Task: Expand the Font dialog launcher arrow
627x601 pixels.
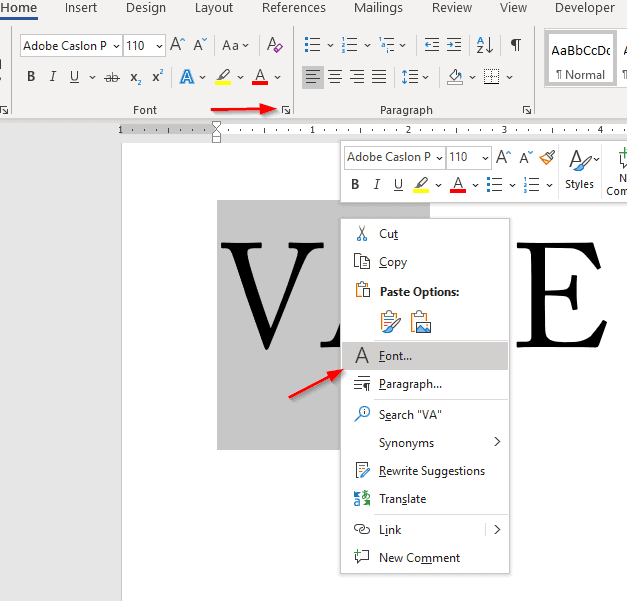Action: pos(286,110)
